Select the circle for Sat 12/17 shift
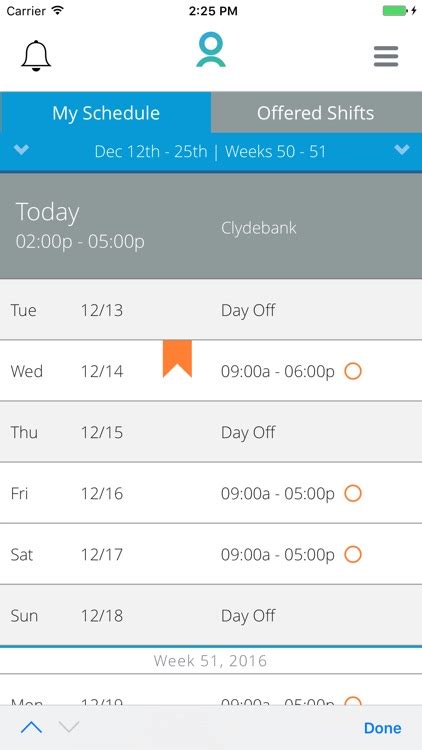Screen dimensions: 422x750 tap(353, 554)
